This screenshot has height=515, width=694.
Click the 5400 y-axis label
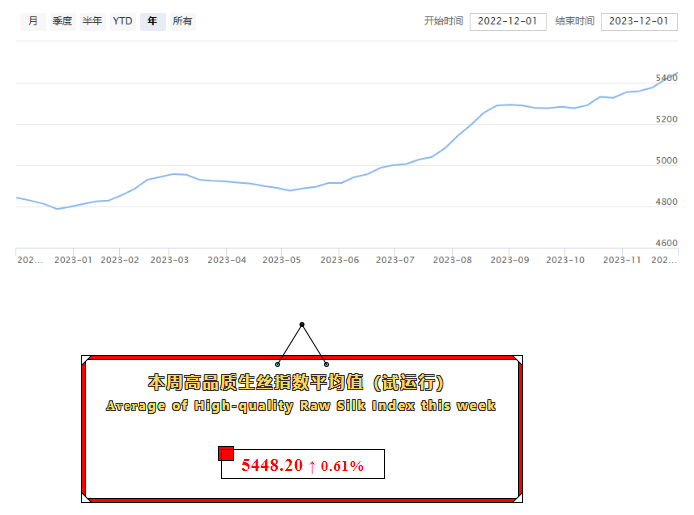(x=666, y=78)
